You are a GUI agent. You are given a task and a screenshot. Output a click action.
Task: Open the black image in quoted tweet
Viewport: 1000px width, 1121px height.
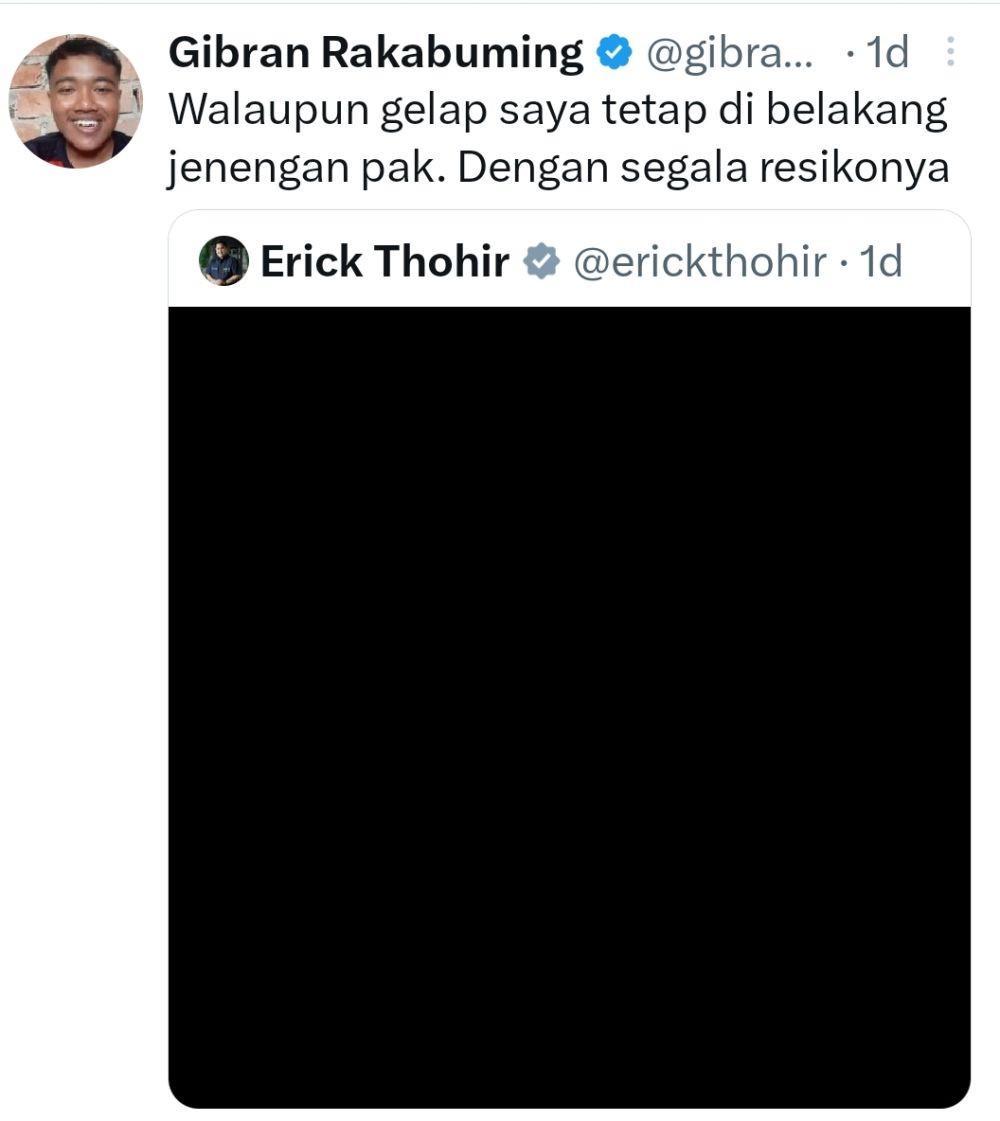[x=569, y=707]
